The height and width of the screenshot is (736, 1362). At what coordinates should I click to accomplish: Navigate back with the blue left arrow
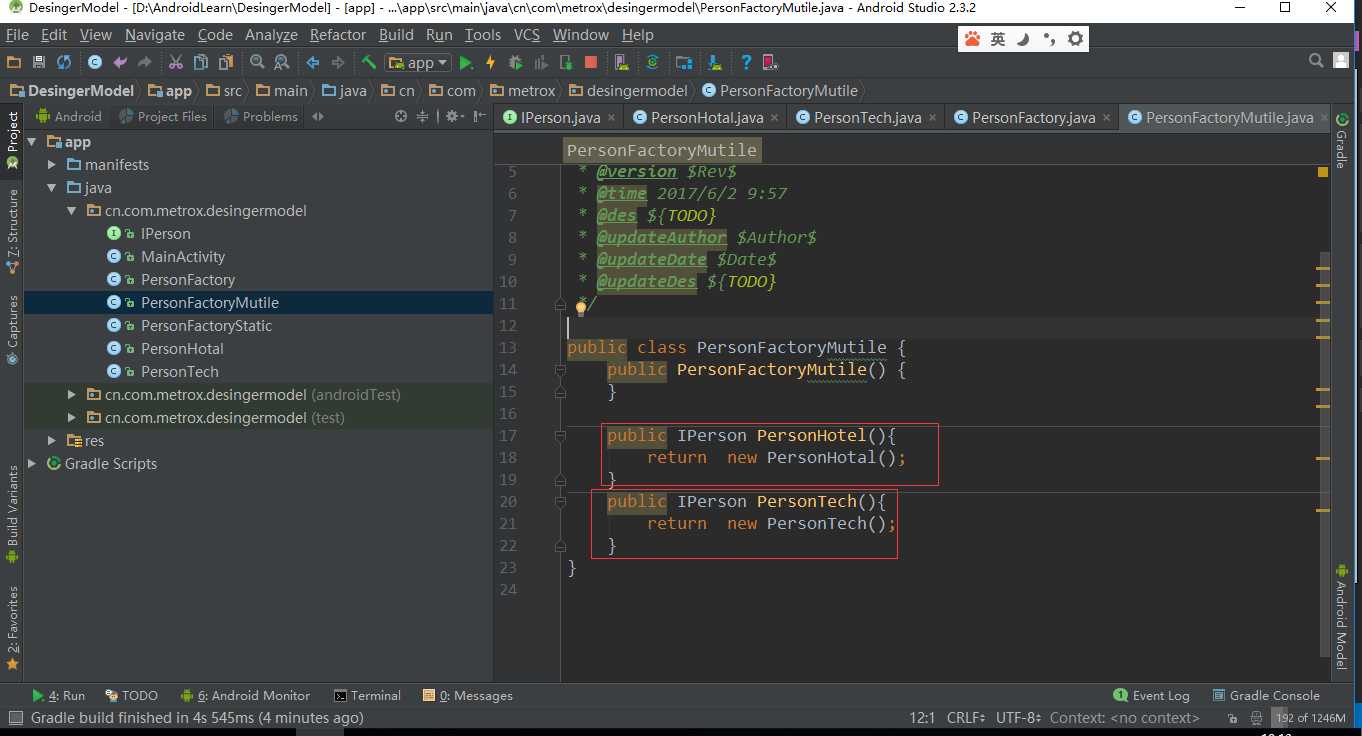pyautogui.click(x=313, y=62)
